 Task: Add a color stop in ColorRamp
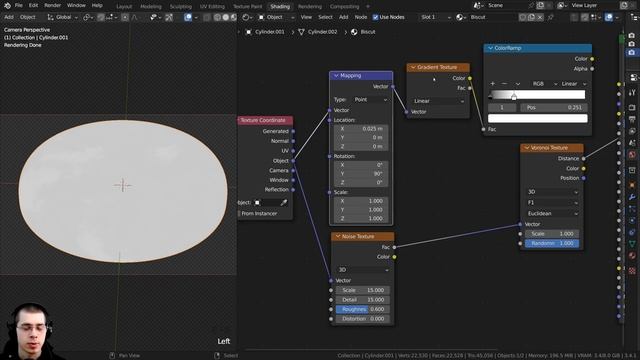pos(493,84)
